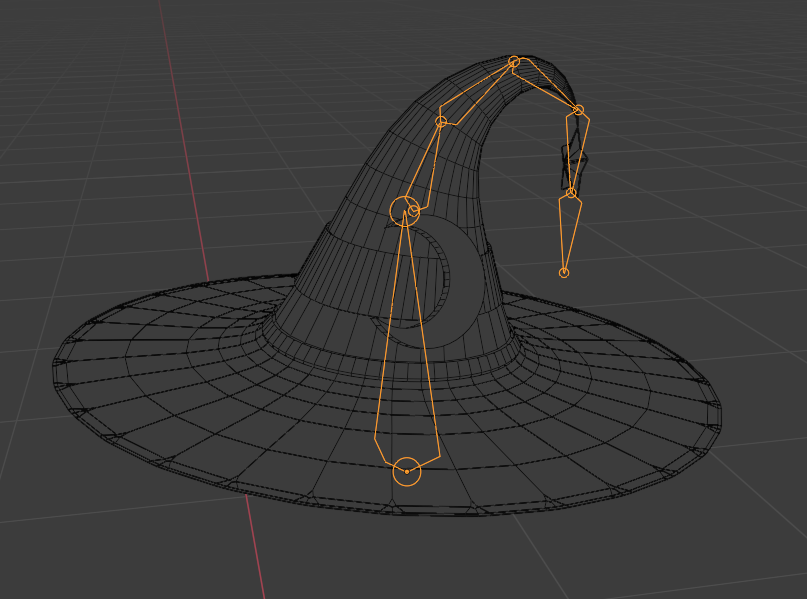Select the bone along the drooping hat tip
The image size is (807, 599).
(x=546, y=82)
